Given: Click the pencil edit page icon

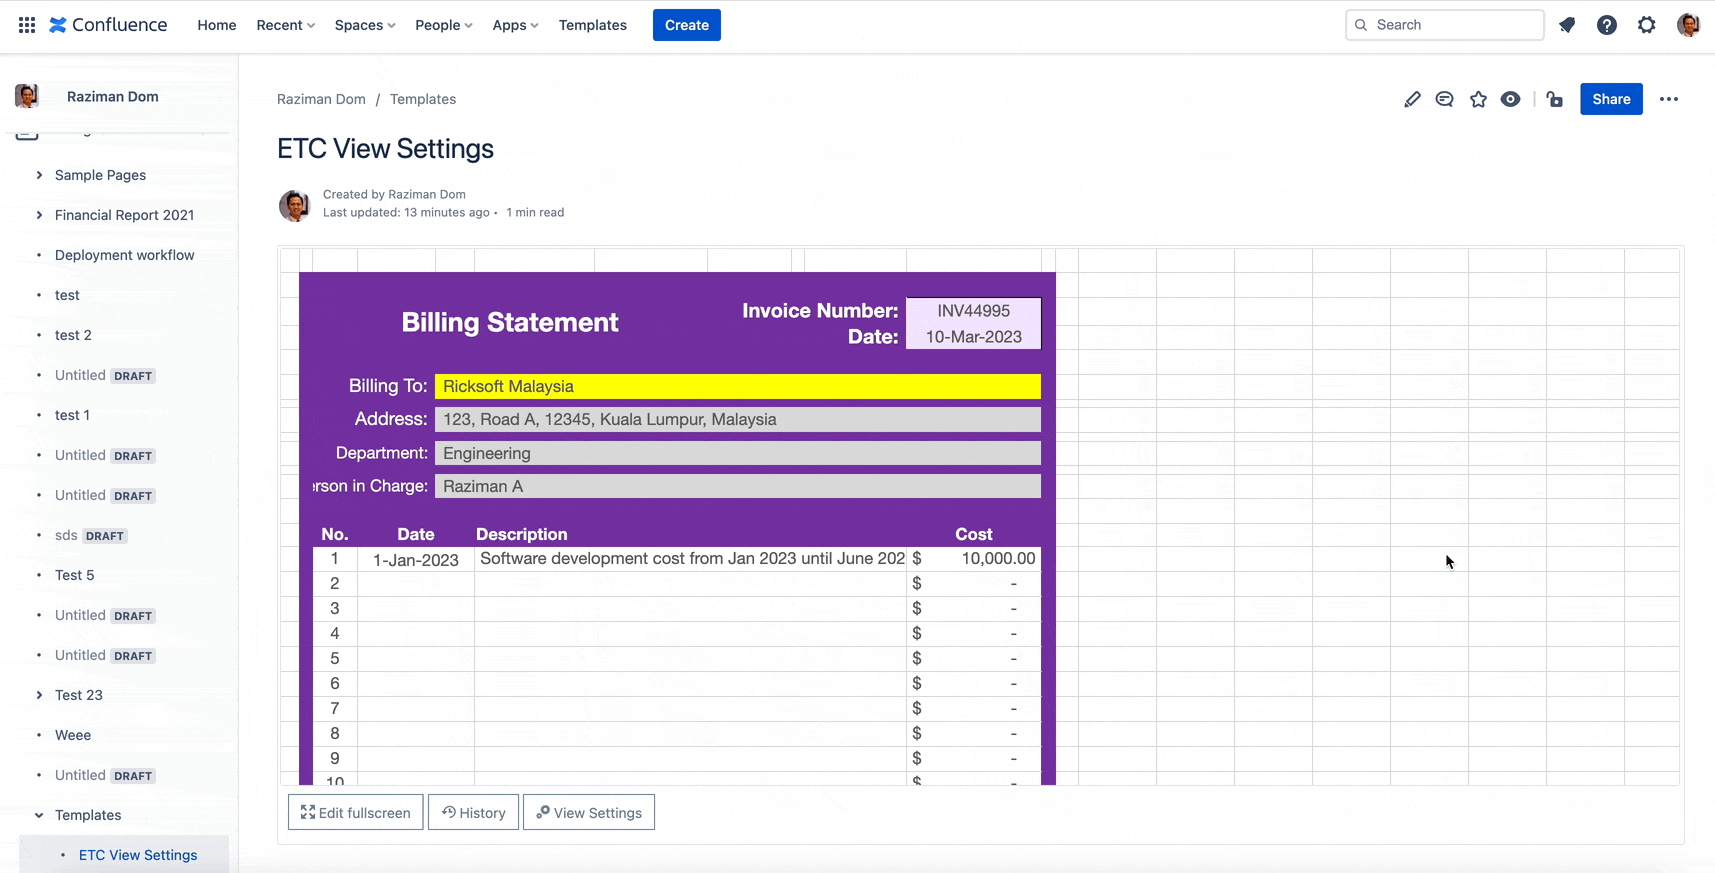Looking at the screenshot, I should (1412, 99).
